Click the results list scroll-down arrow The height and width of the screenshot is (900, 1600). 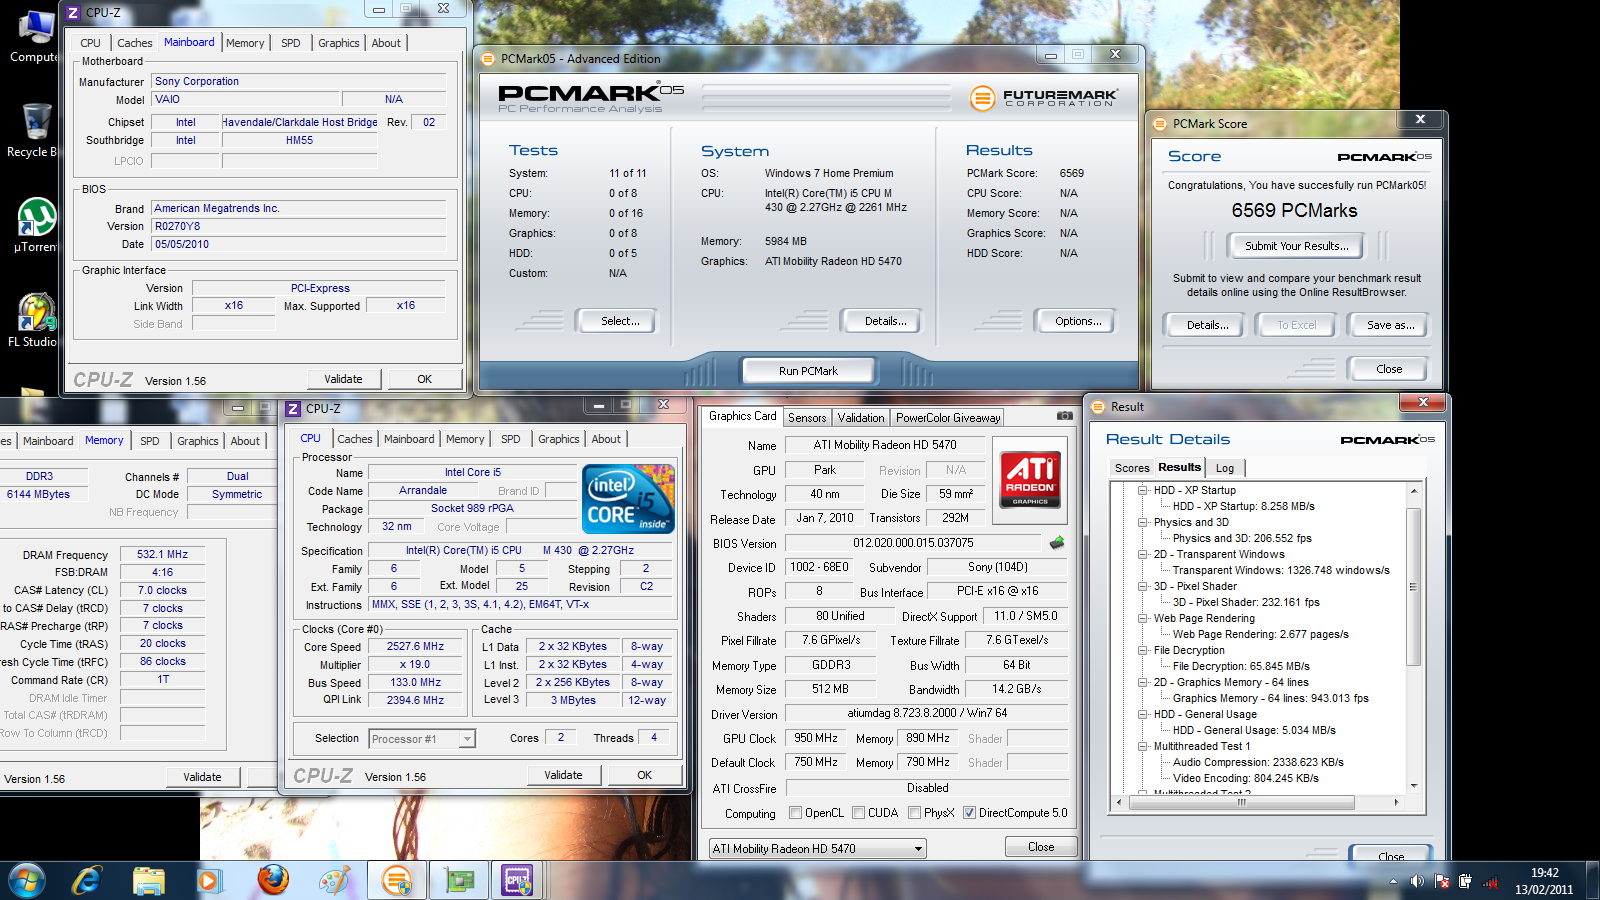(1414, 786)
